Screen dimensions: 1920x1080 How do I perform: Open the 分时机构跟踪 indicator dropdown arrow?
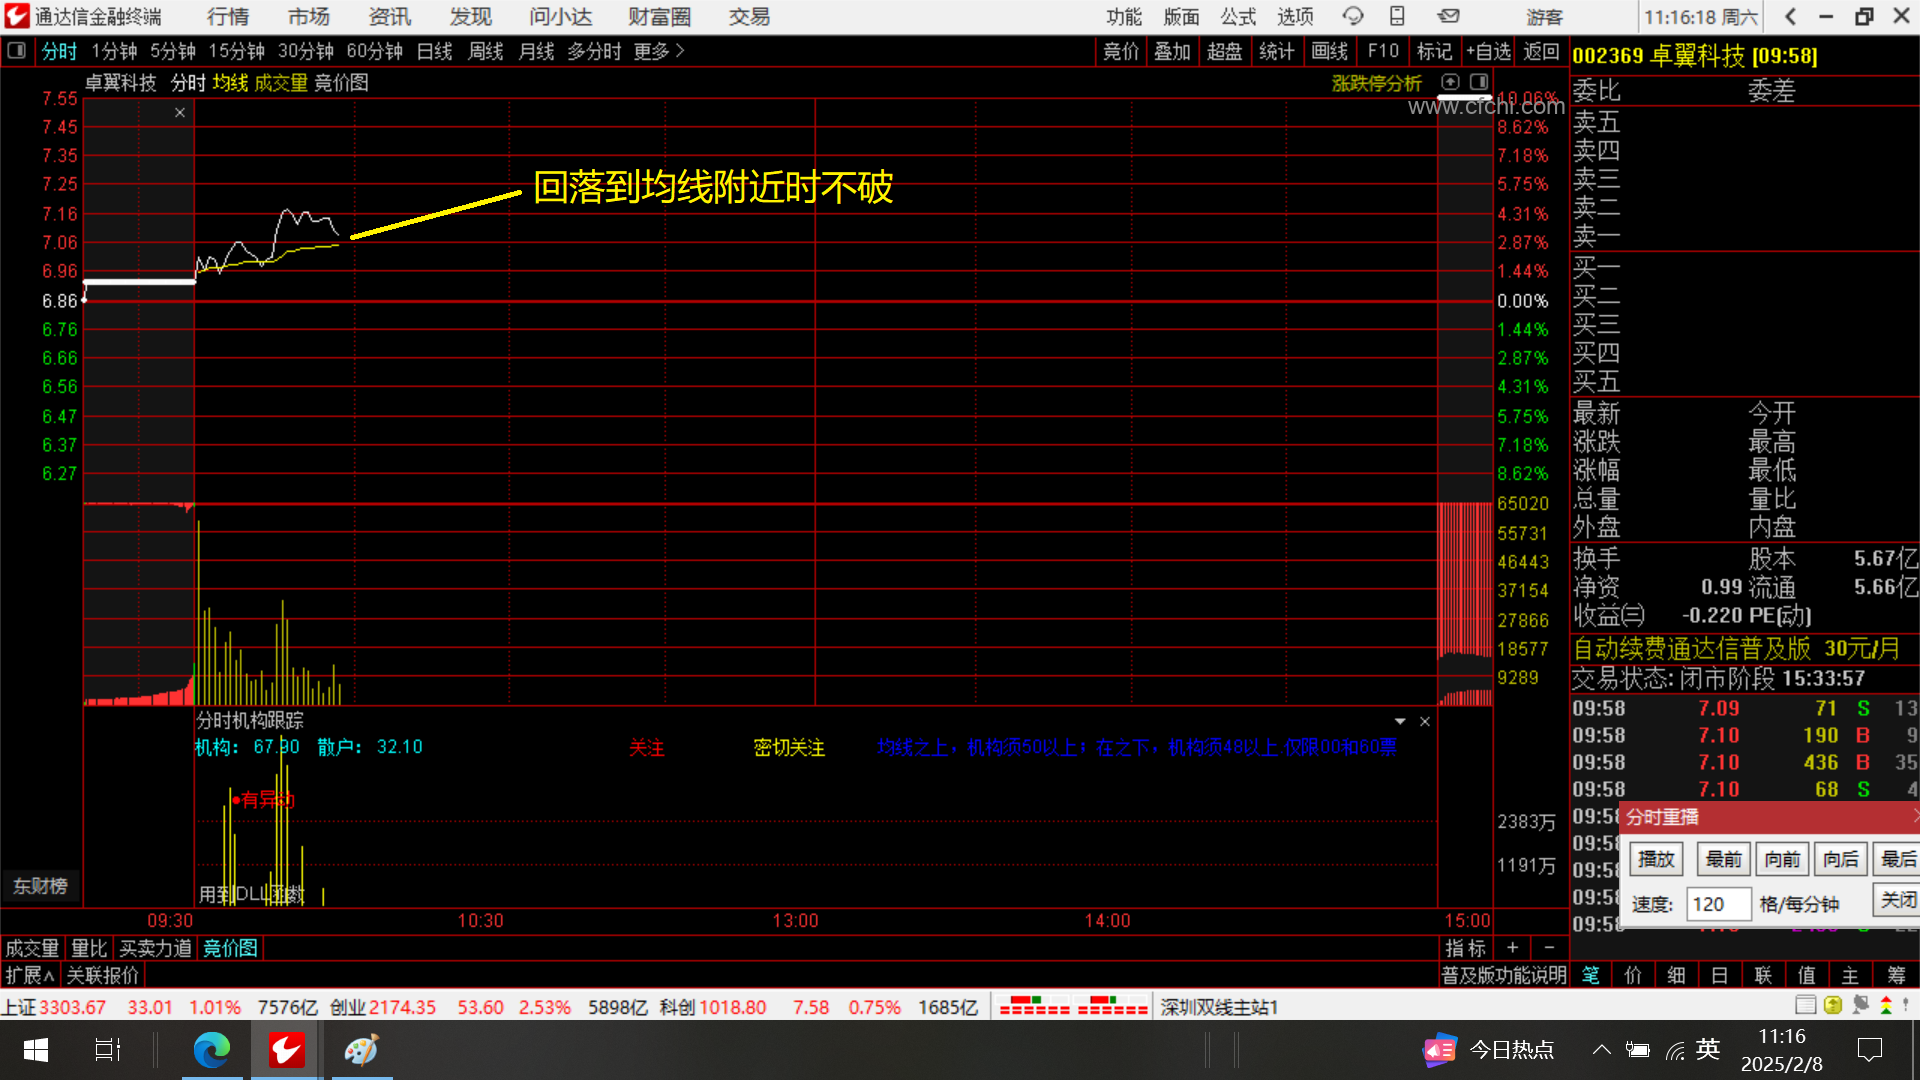pyautogui.click(x=1400, y=721)
